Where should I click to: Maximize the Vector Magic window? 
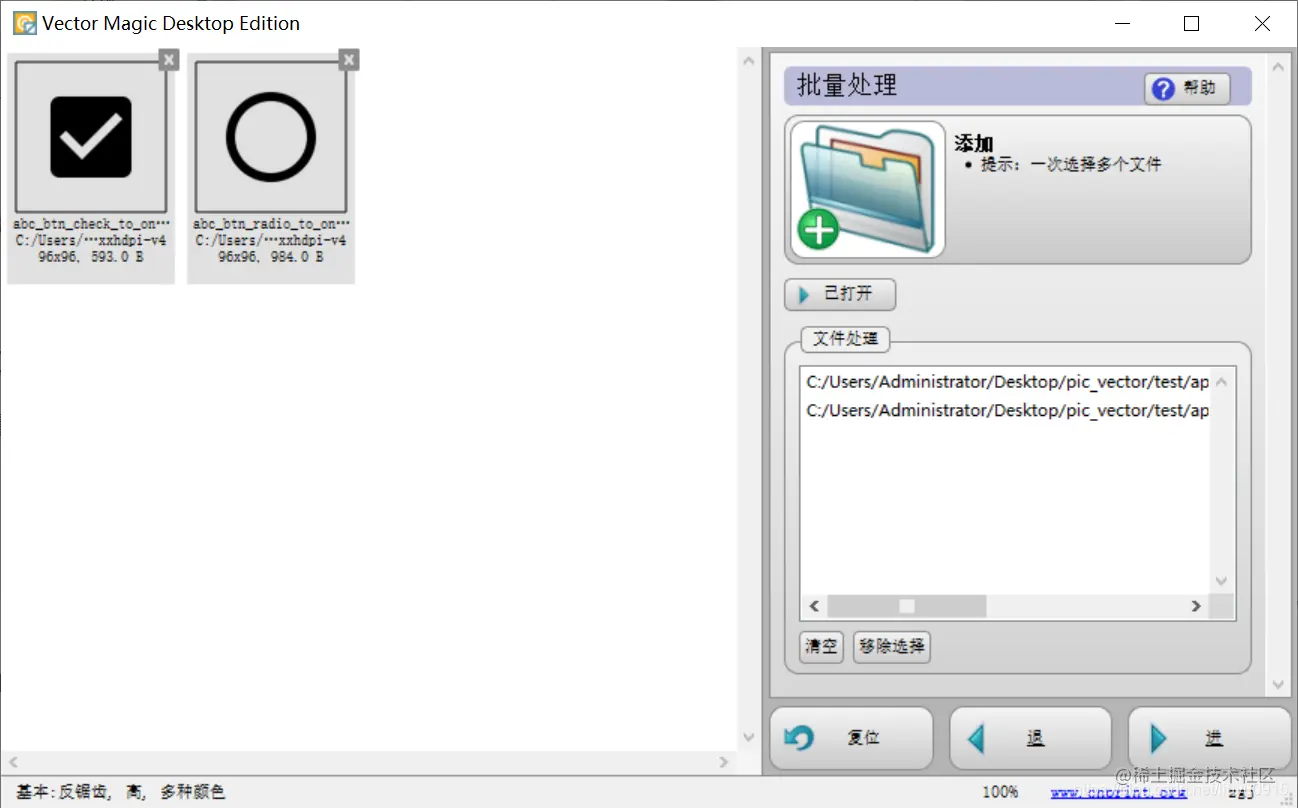click(x=1191, y=23)
